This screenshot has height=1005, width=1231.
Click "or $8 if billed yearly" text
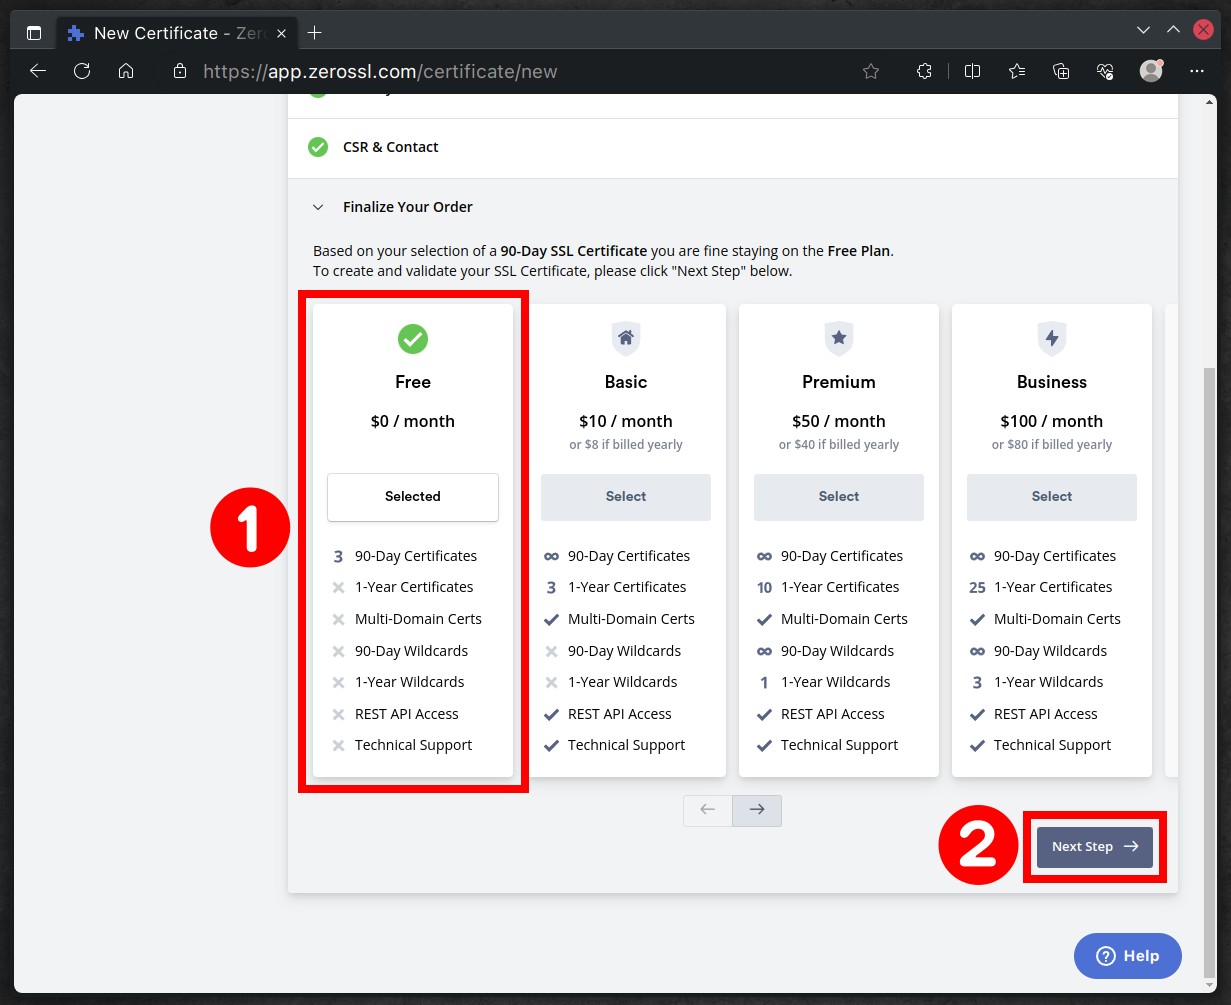pyautogui.click(x=626, y=445)
